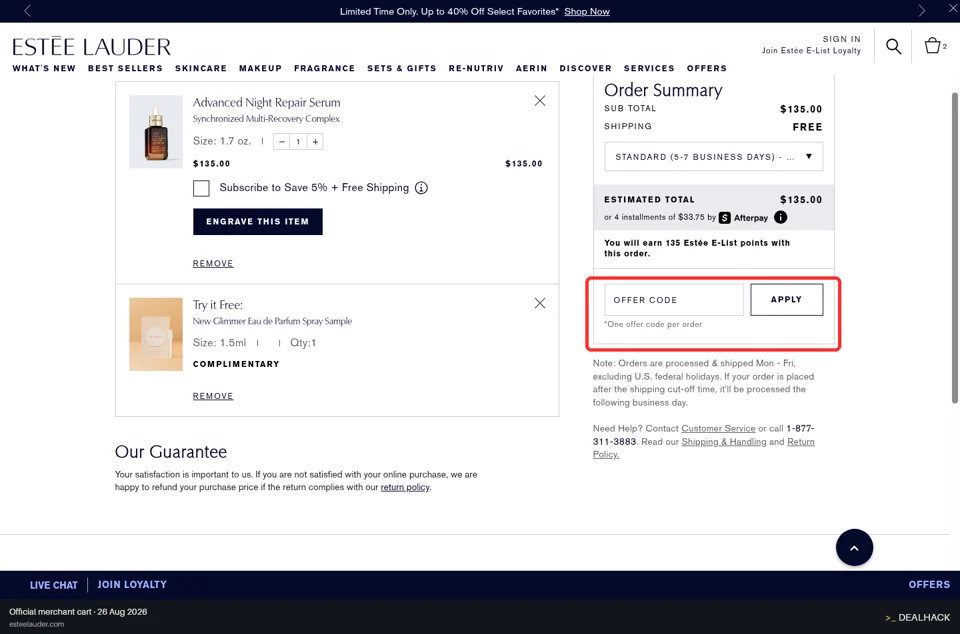This screenshot has width=960, height=634.
Task: Open the Advanced Night Repair Serum thumbnail
Action: pyautogui.click(x=156, y=132)
